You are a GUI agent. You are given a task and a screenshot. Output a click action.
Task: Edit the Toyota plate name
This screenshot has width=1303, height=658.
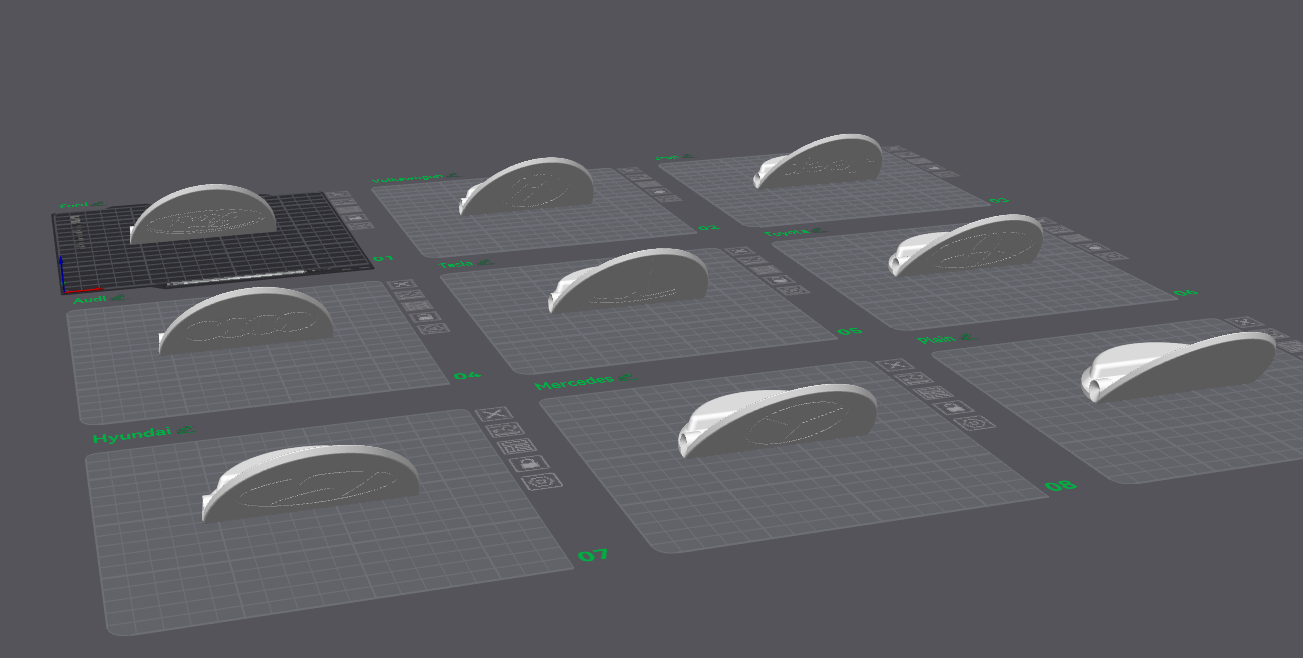[819, 232]
